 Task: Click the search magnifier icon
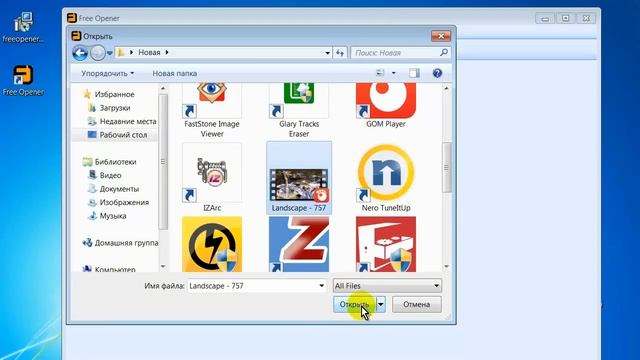[444, 52]
